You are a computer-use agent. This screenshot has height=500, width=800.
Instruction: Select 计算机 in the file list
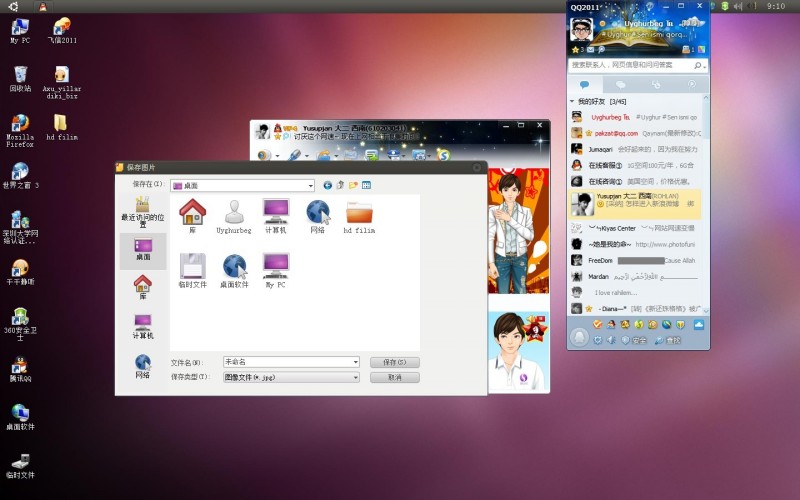click(x=276, y=216)
